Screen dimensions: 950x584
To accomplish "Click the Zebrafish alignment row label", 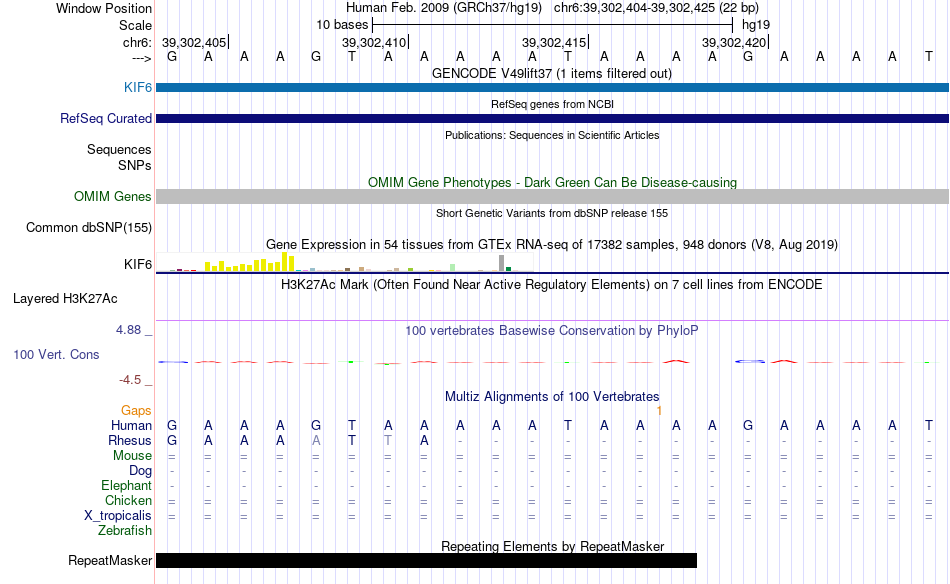I will coord(125,530).
